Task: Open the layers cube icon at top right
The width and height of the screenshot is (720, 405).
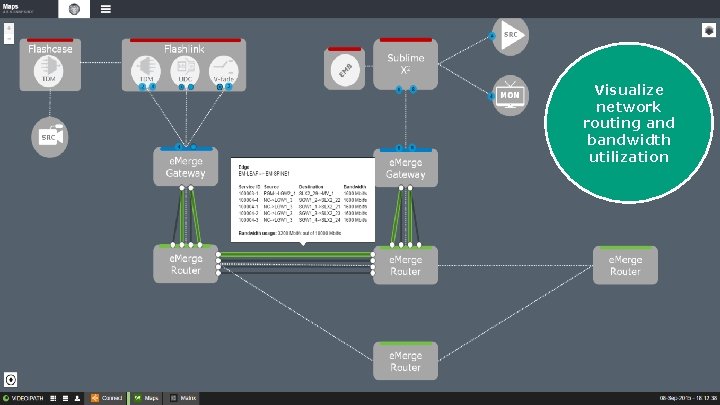Action: click(x=709, y=30)
